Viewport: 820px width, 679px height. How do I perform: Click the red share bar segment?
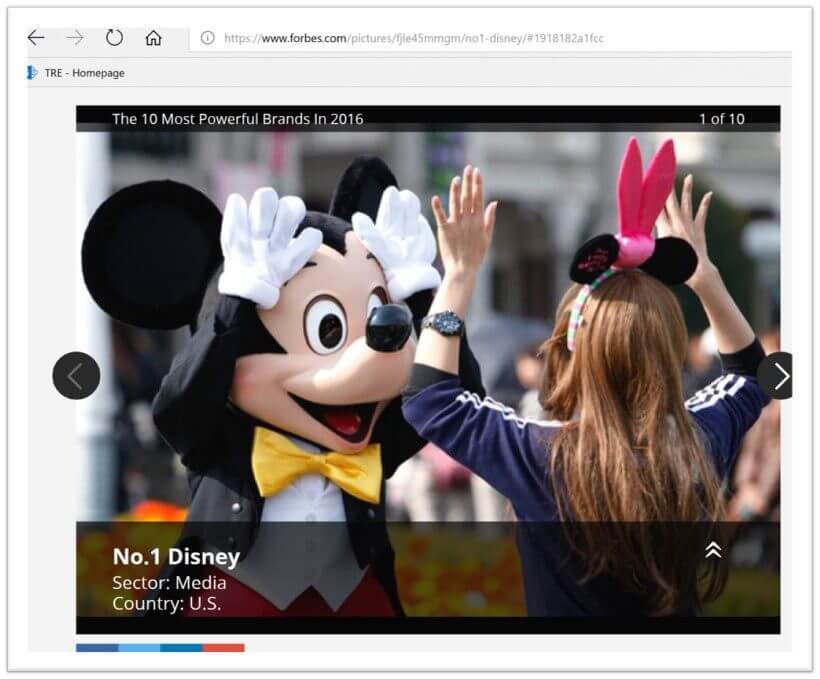pos(223,648)
